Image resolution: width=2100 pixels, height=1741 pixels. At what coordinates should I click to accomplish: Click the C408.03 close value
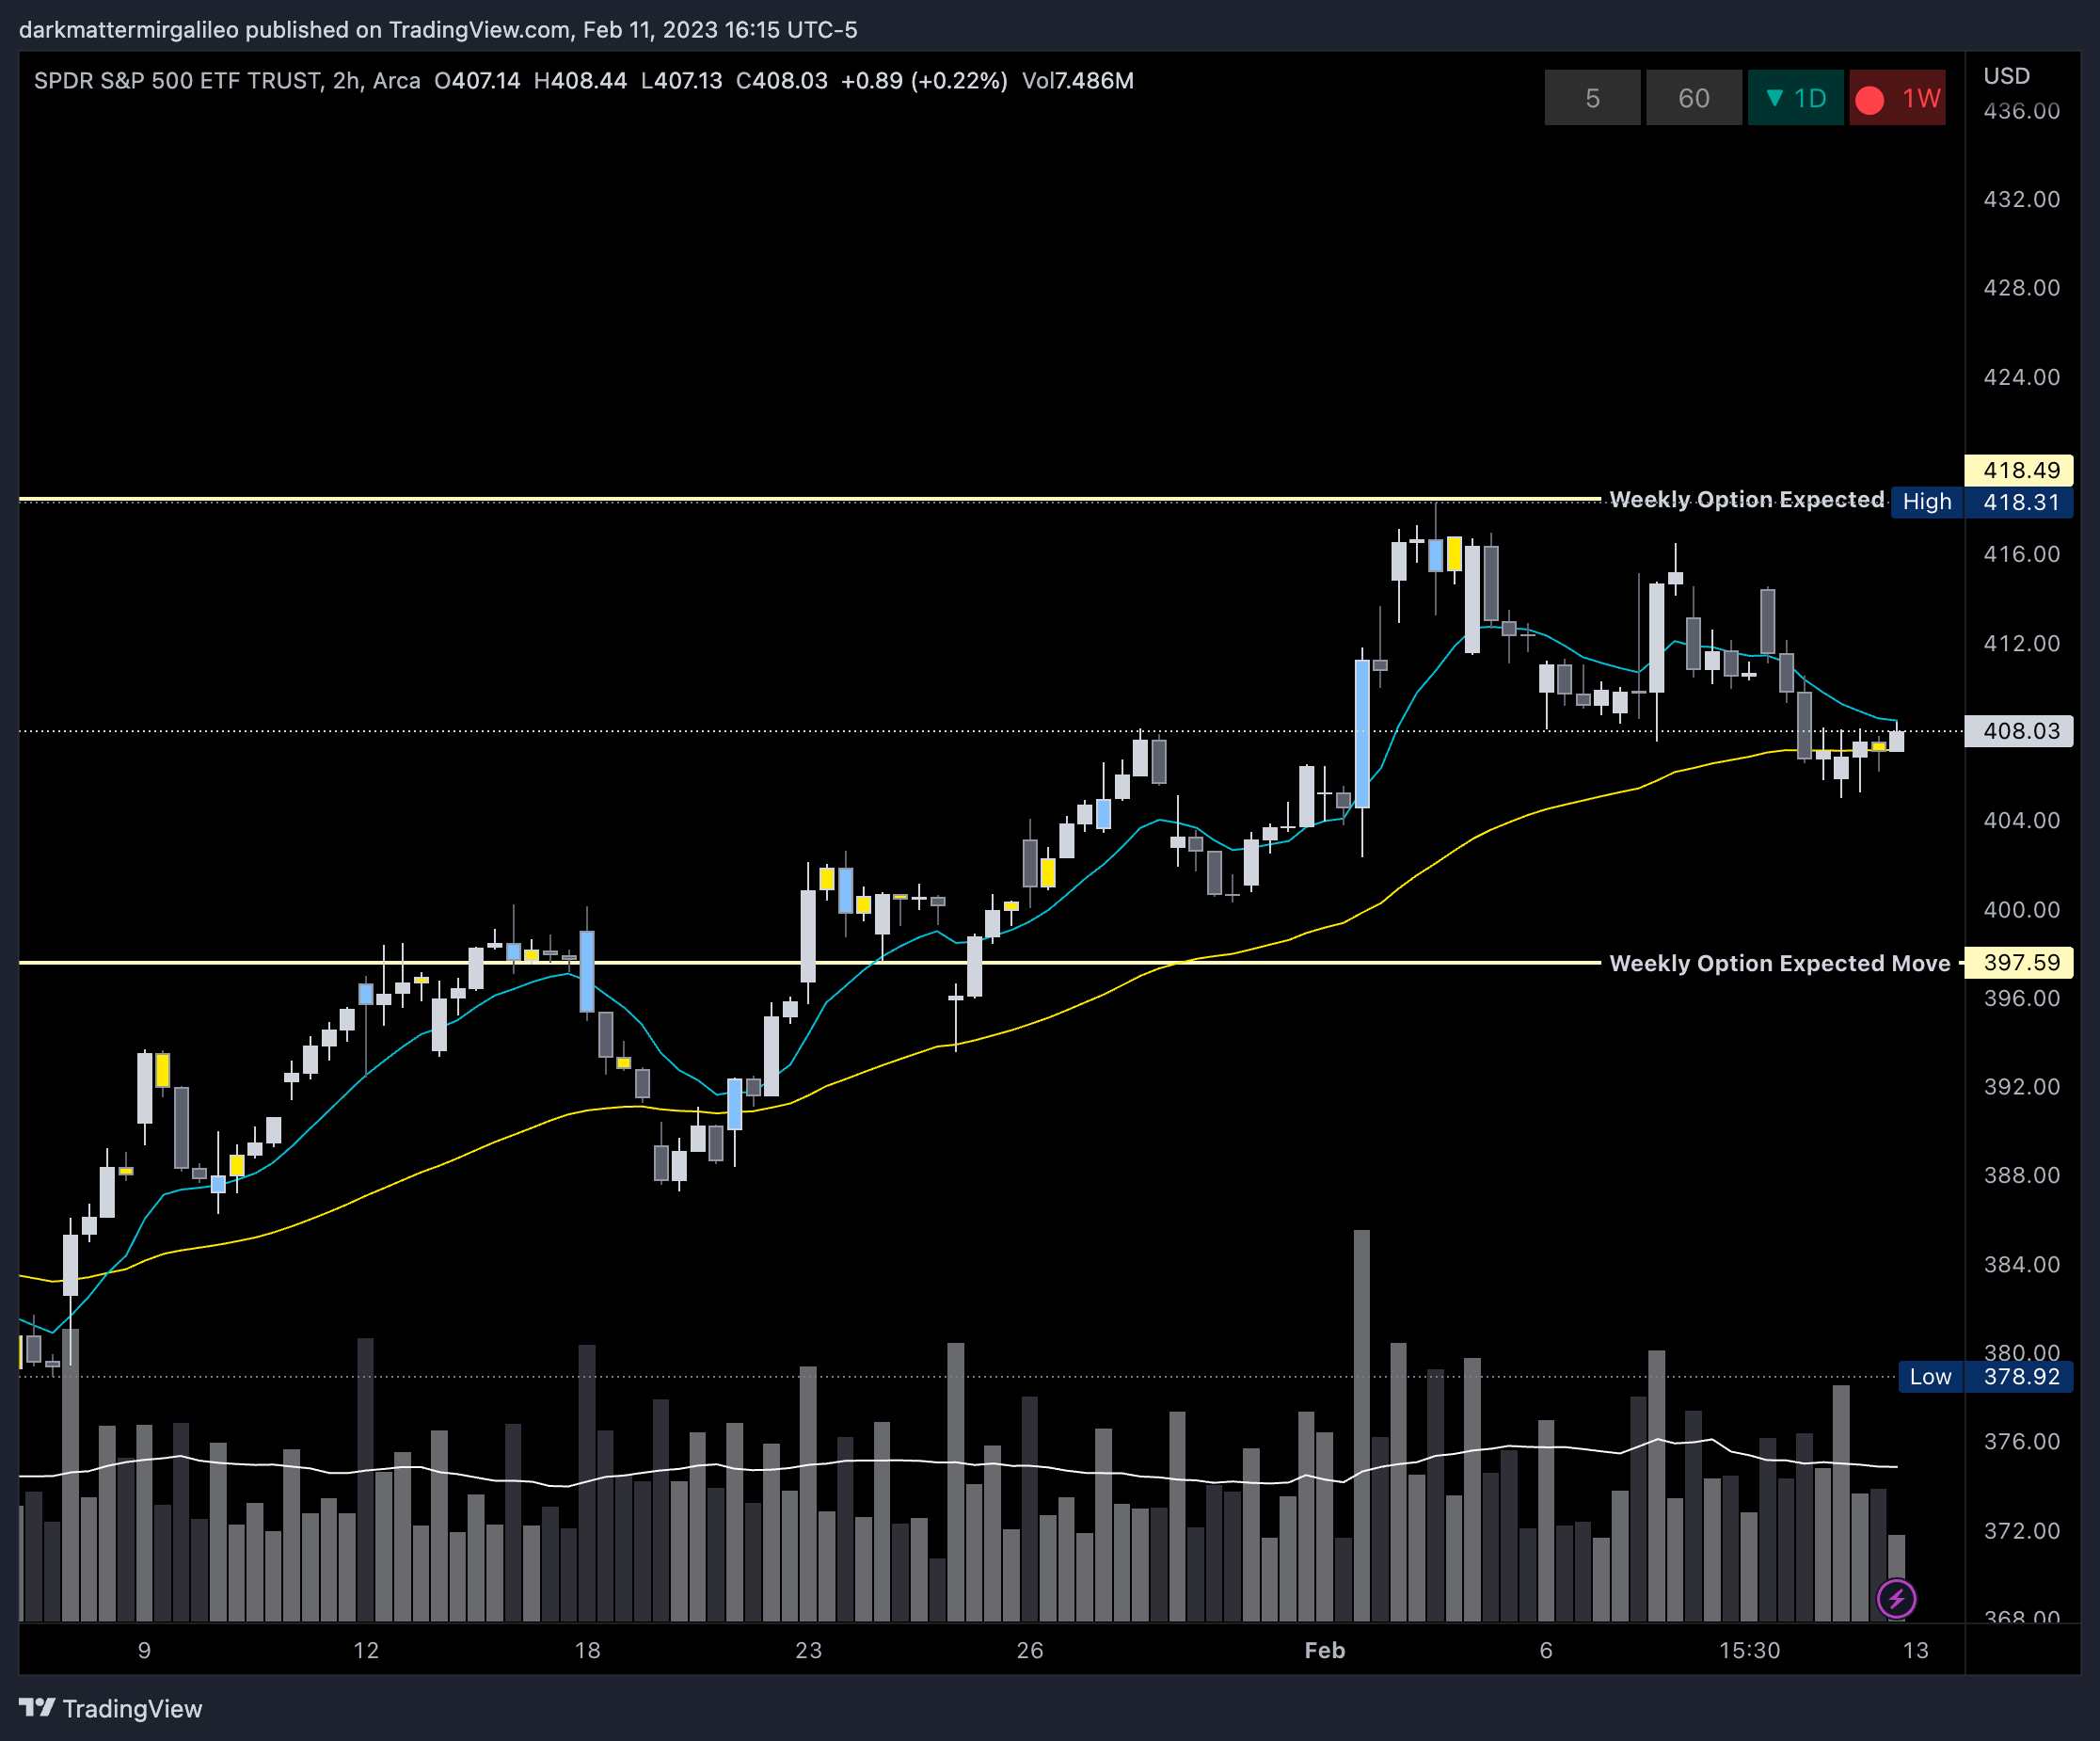(x=782, y=81)
